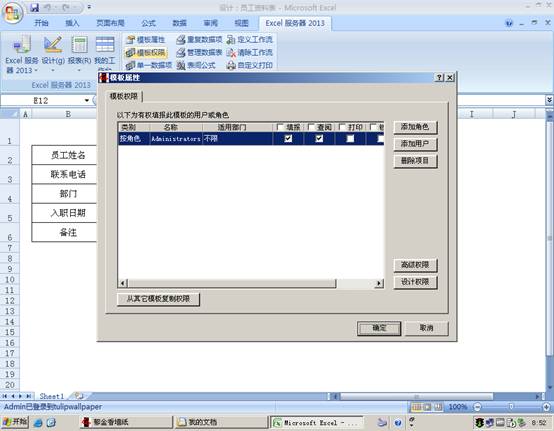Open the 页面布局 ribbon tab
Screen dimensions: 554x431
click(110, 23)
